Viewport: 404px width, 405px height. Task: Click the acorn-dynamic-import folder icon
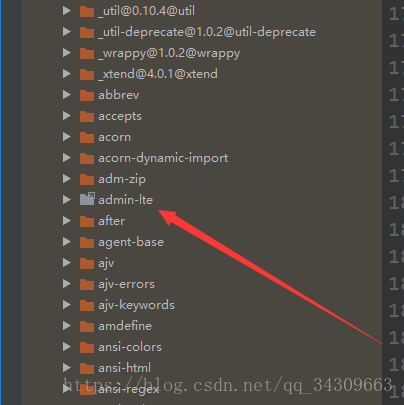(x=87, y=158)
